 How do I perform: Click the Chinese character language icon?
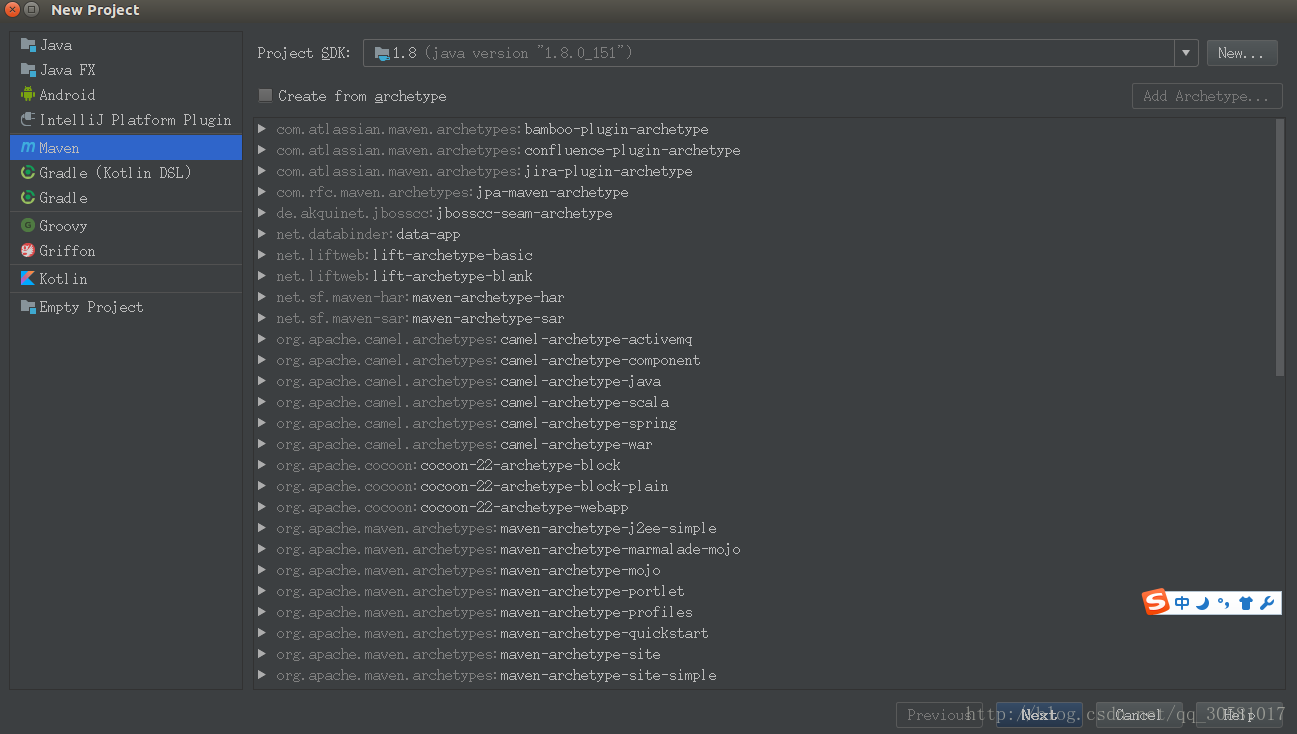pyautogui.click(x=1182, y=603)
